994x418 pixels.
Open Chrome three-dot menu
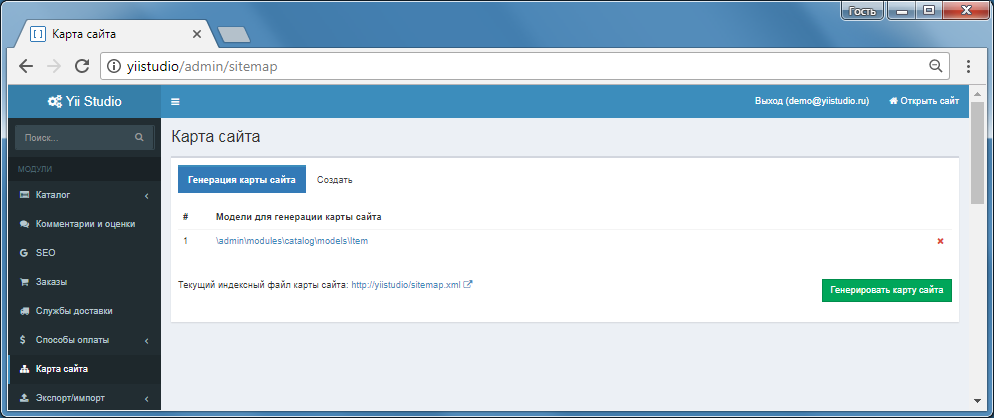[968, 66]
